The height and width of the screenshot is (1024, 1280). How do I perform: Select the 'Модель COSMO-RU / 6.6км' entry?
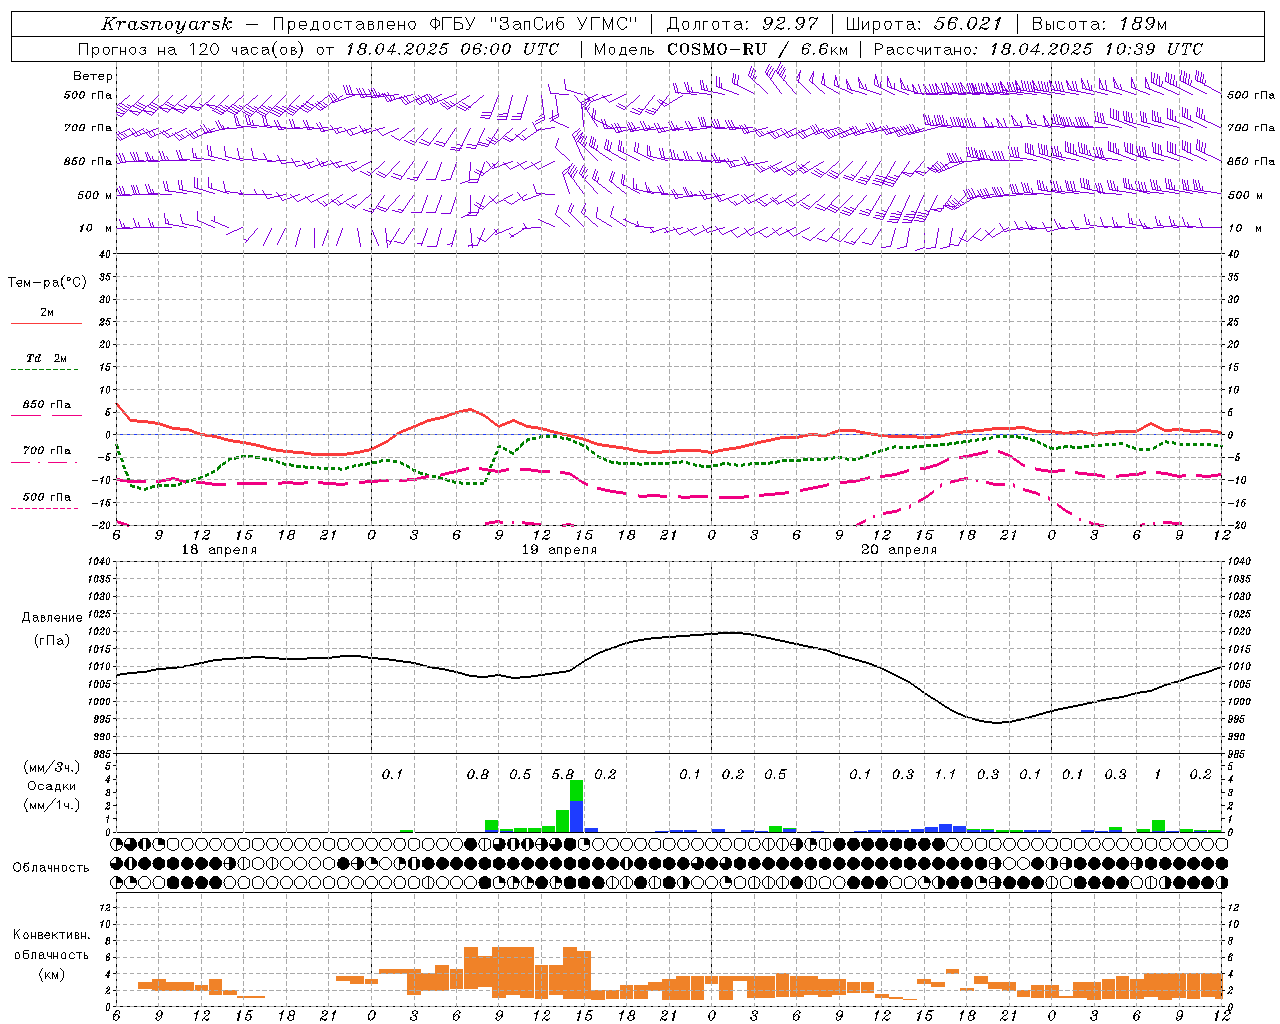[x=721, y=49]
